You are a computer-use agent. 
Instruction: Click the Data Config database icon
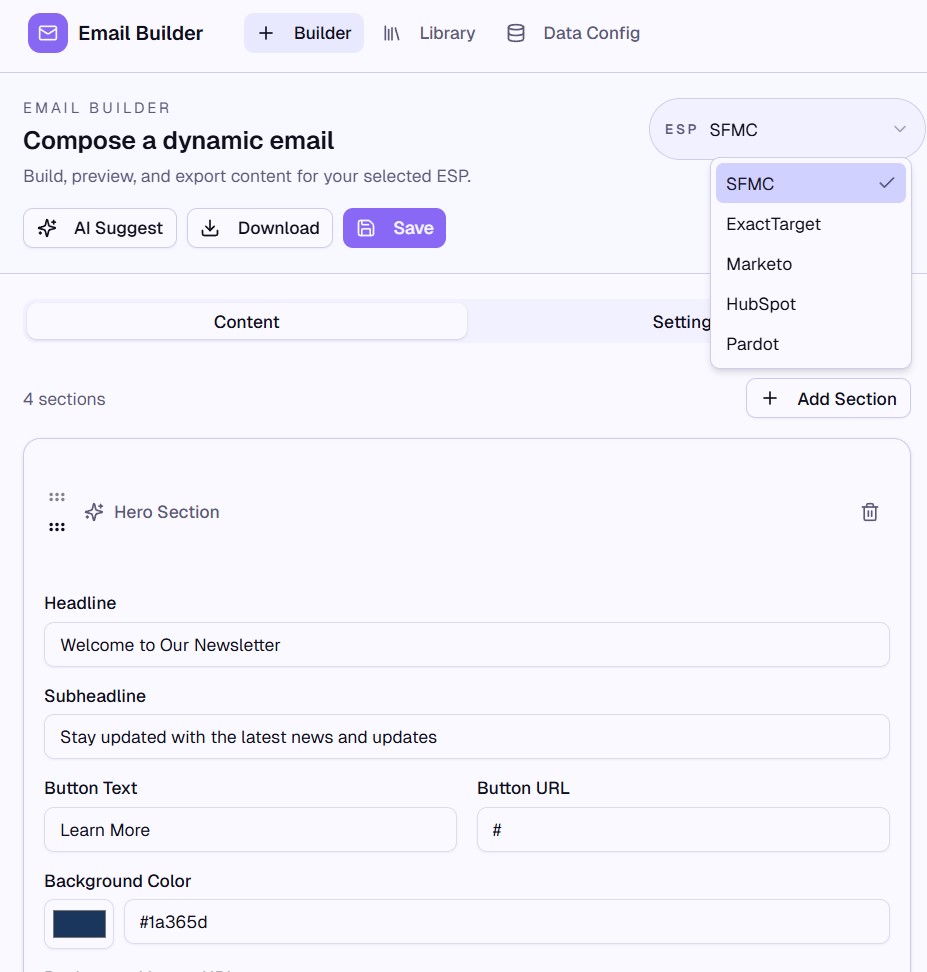pos(516,33)
